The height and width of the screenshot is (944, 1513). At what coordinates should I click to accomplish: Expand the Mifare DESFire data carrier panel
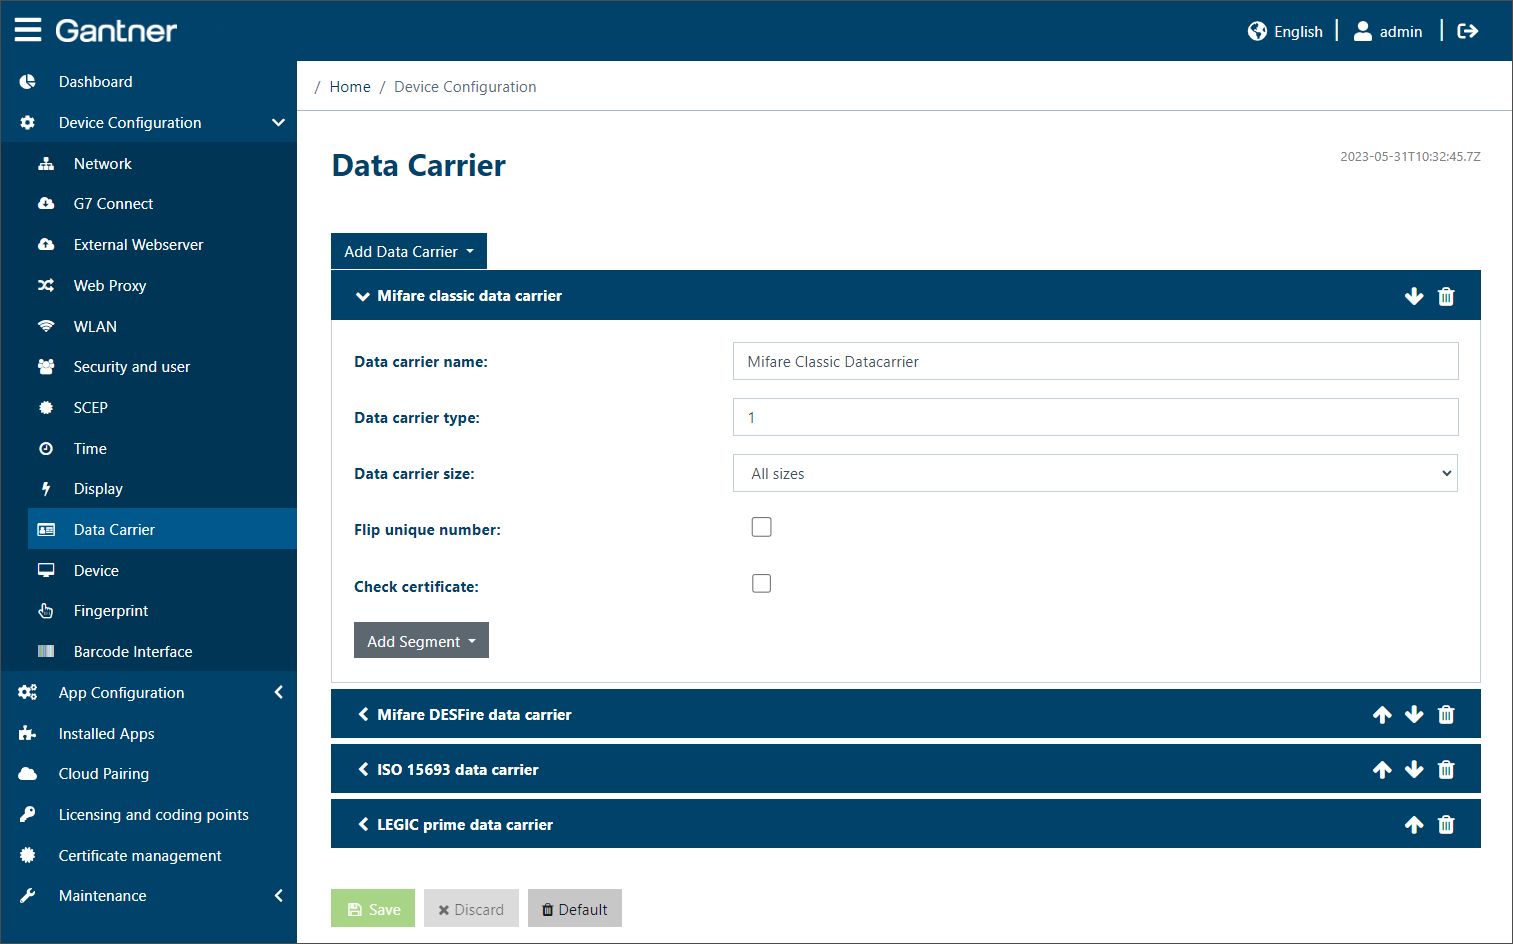363,714
